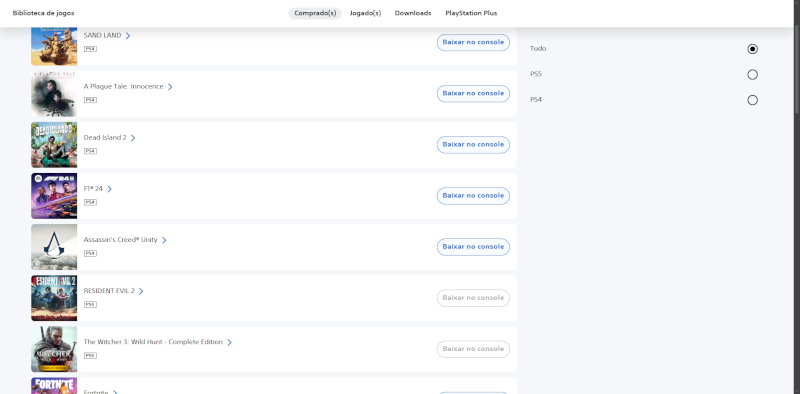Open The Witcher 3 Complete Edition chevron
Viewport: 800px width, 394px height.
pyautogui.click(x=230, y=342)
